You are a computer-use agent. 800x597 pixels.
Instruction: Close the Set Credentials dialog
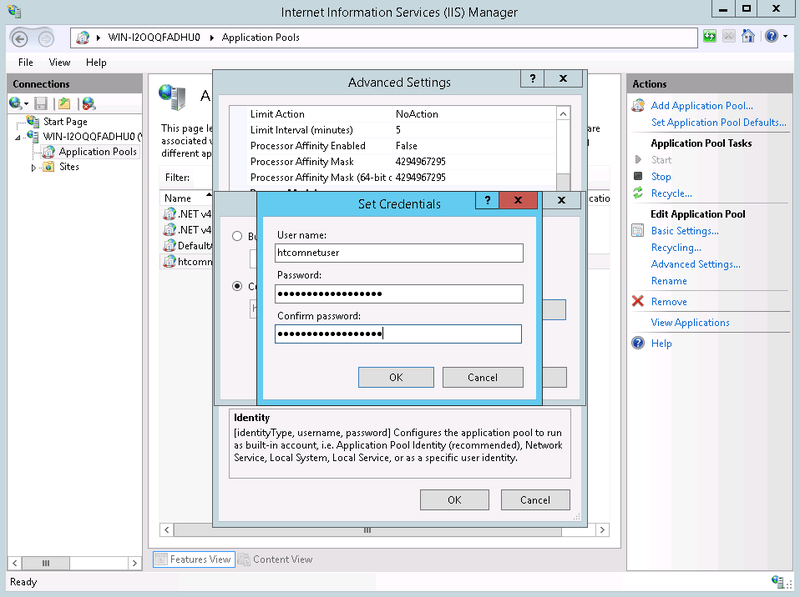[x=518, y=201]
